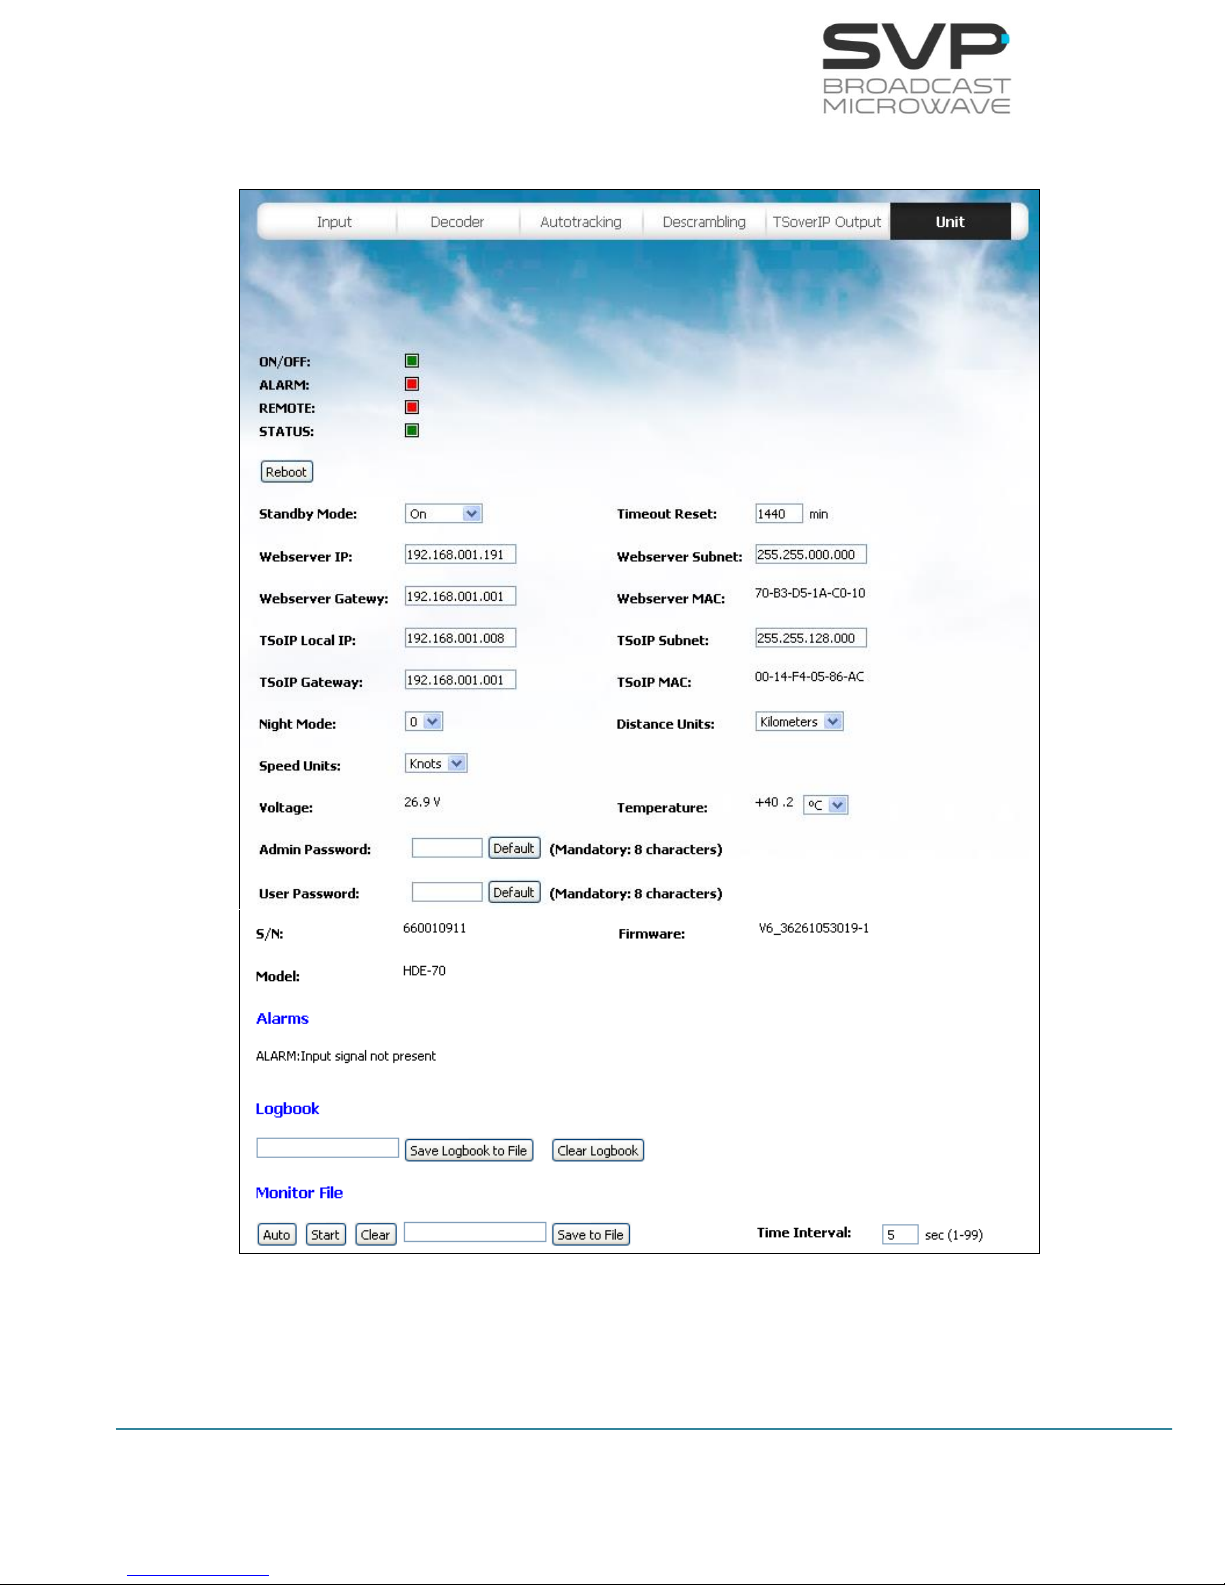
Task: Click the Webserver Gateway field
Action: [460, 597]
